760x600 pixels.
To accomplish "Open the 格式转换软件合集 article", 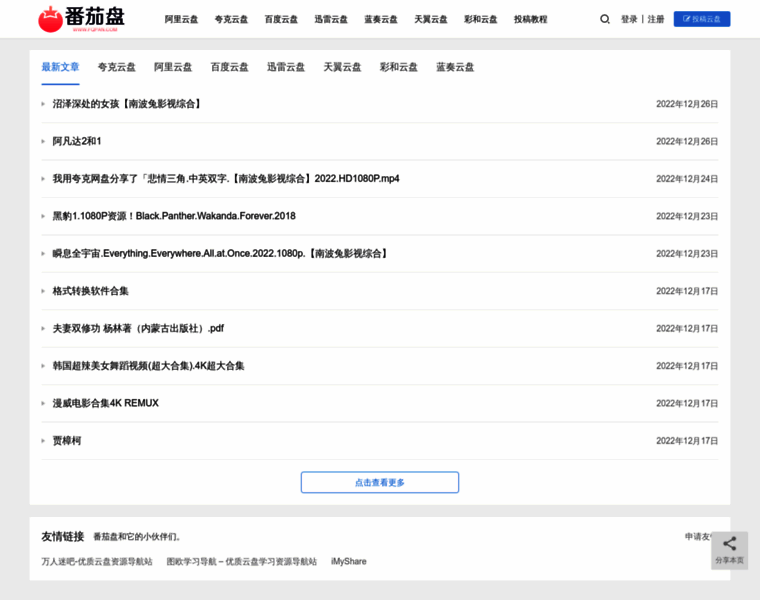I will (x=91, y=291).
